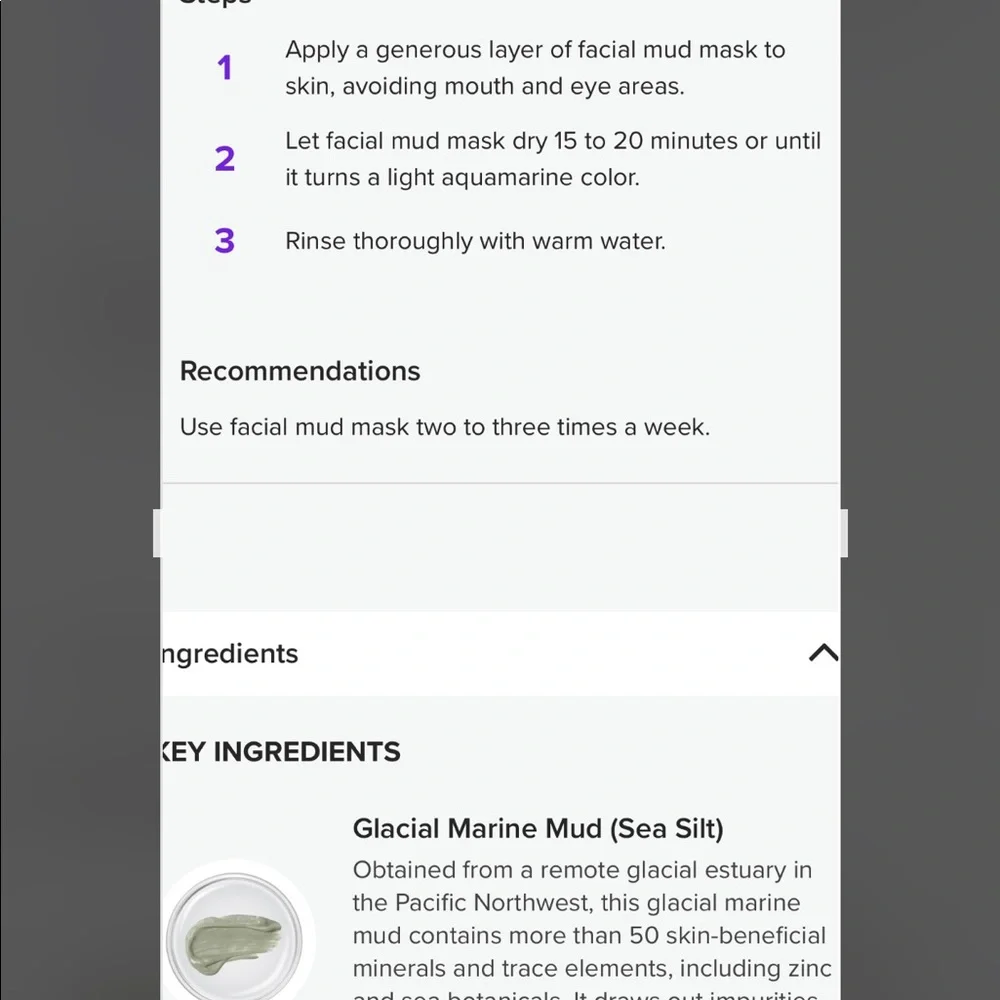Click the Ingredients accordion header label
This screenshot has width=1000, height=1000.
230,654
